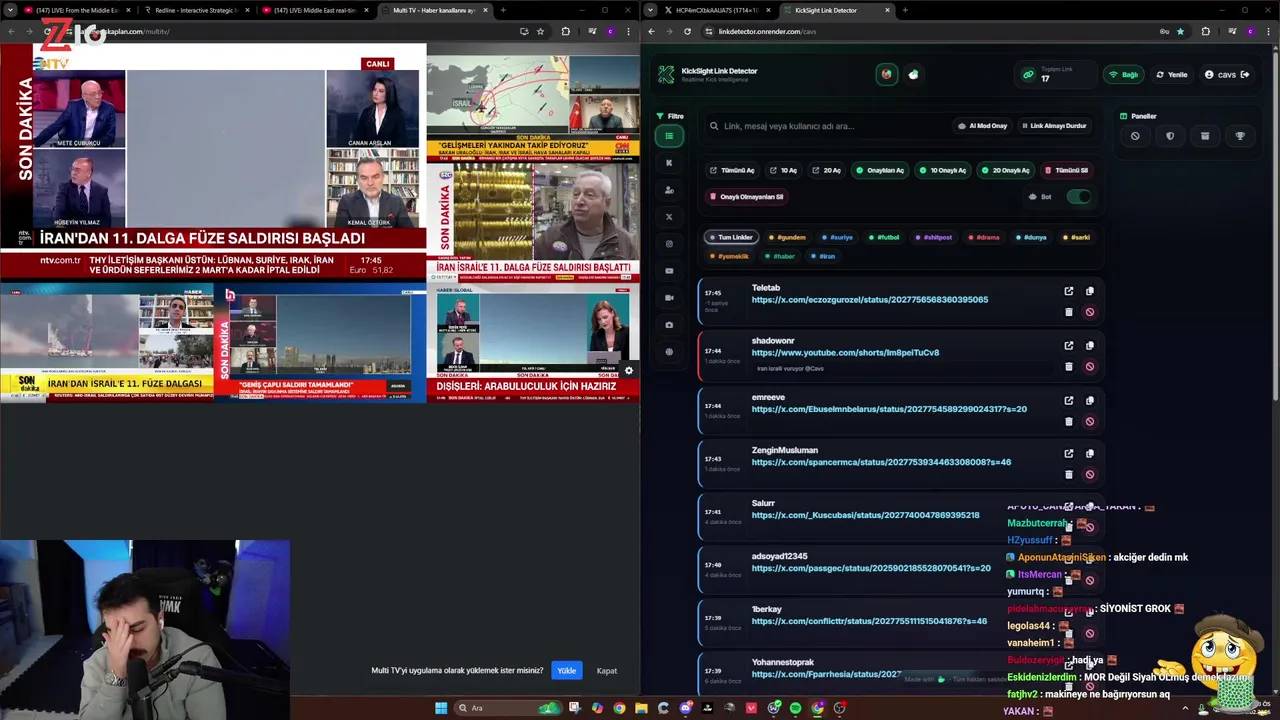Click the Bağlı connection status button
Image resolution: width=1280 pixels, height=720 pixels.
tap(1124, 75)
